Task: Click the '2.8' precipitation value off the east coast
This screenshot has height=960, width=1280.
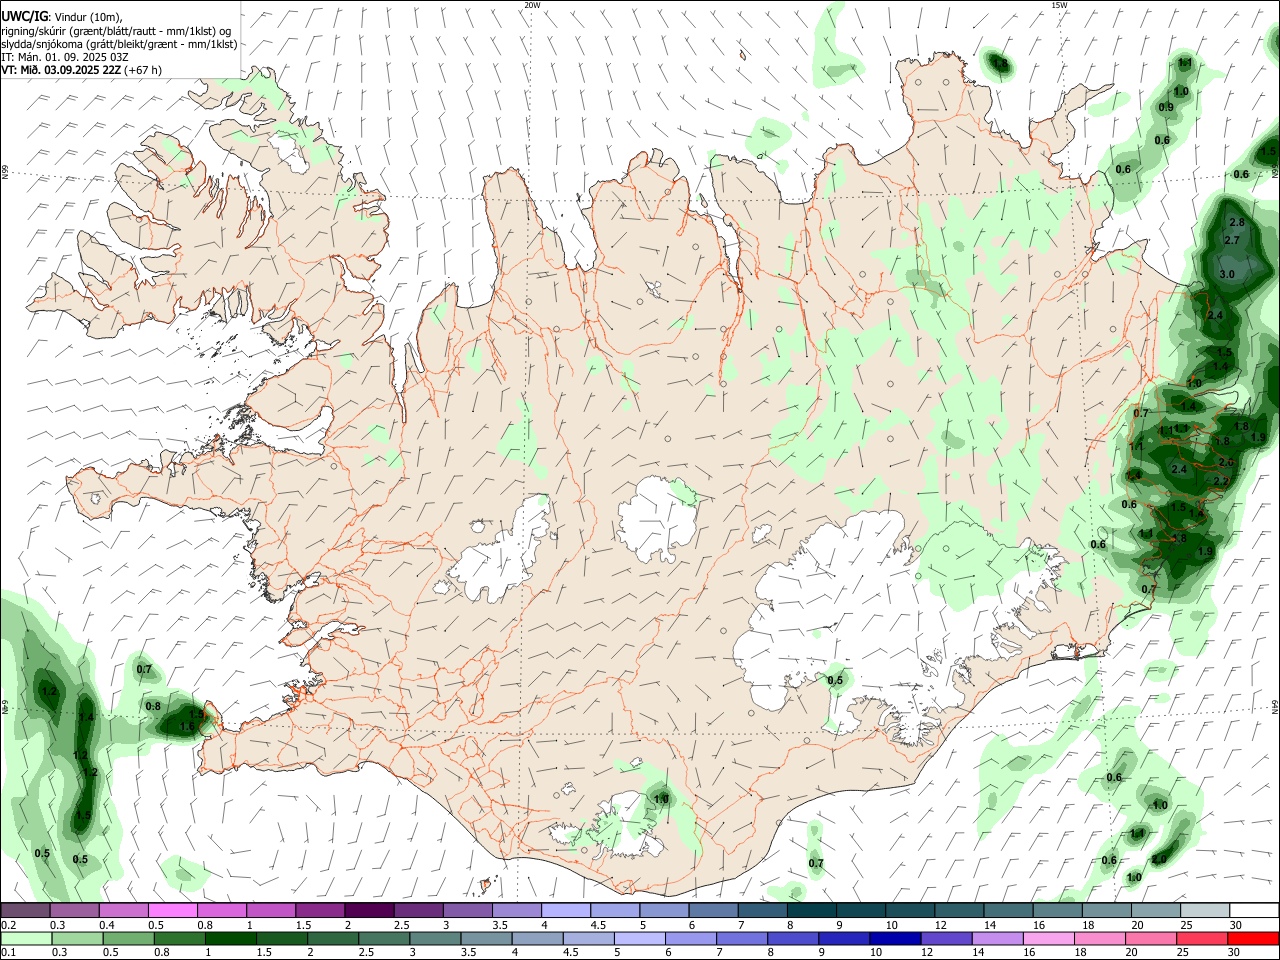Action: (1236, 222)
